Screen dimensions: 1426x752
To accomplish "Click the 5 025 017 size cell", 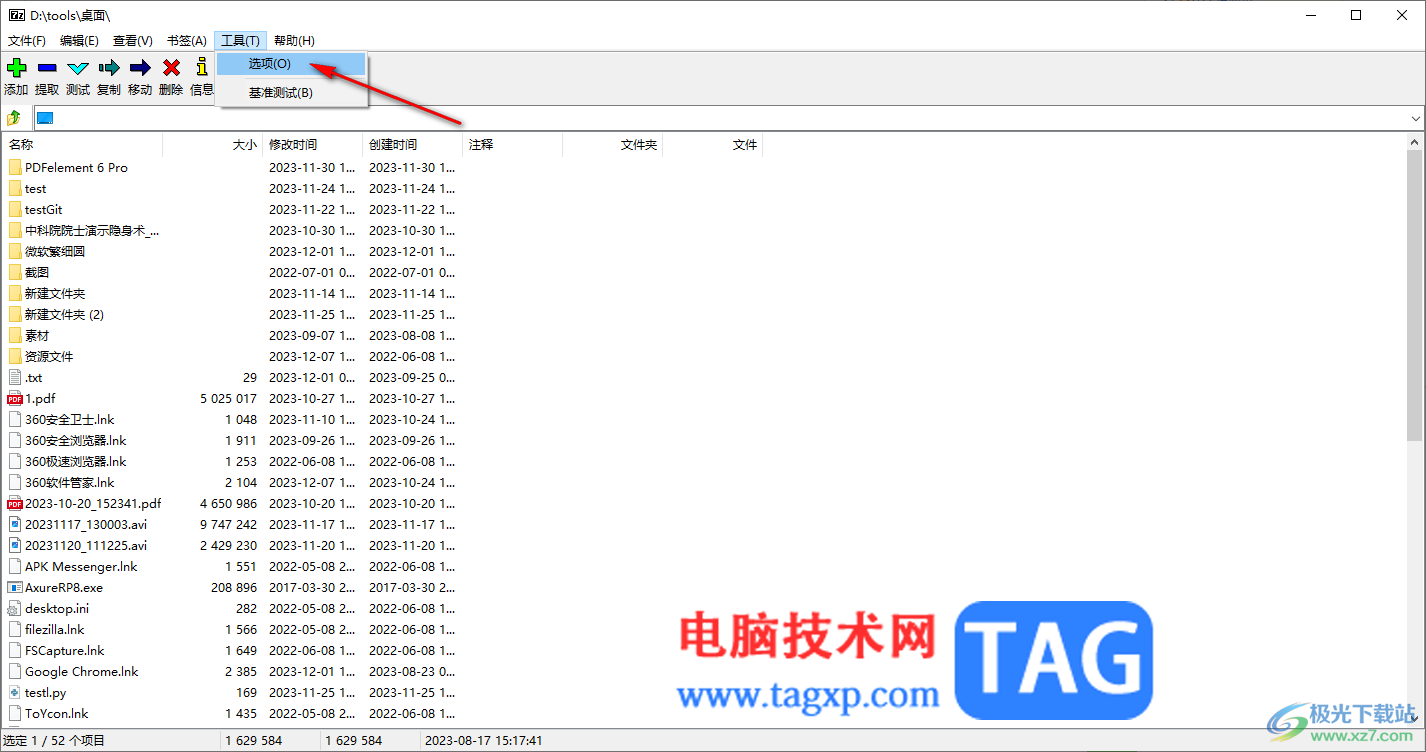I will click(228, 398).
